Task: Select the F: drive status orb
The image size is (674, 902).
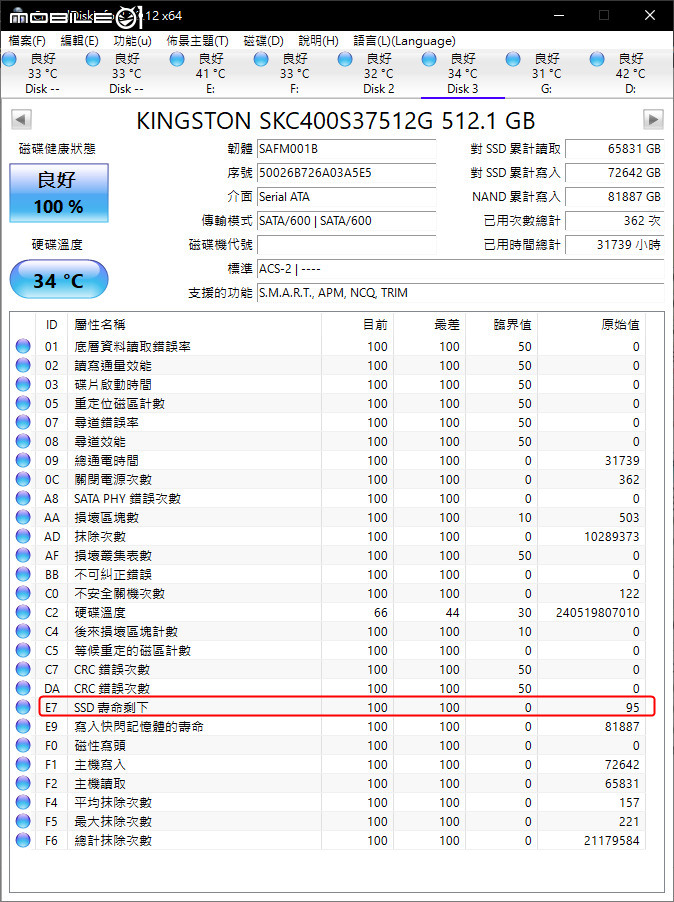Action: (x=261, y=59)
